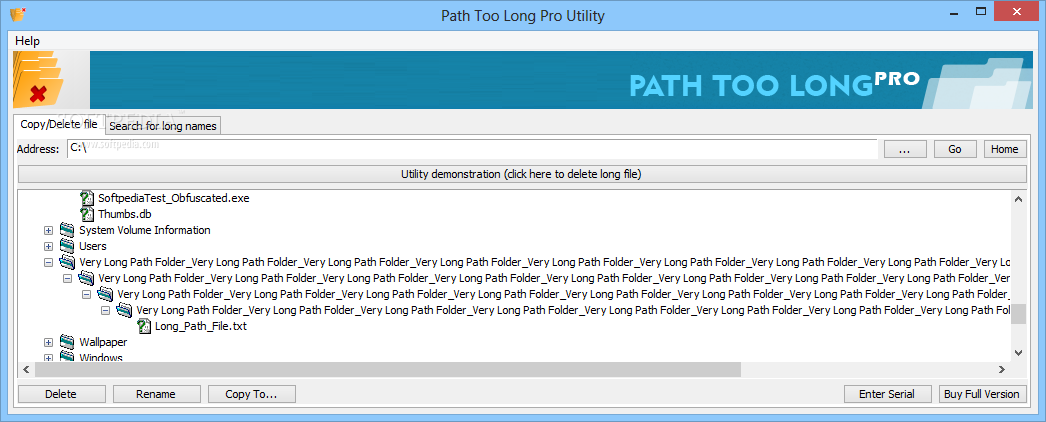Select the Wallpaper folder label
Viewport: 1046px width, 422px height.
coord(103,342)
